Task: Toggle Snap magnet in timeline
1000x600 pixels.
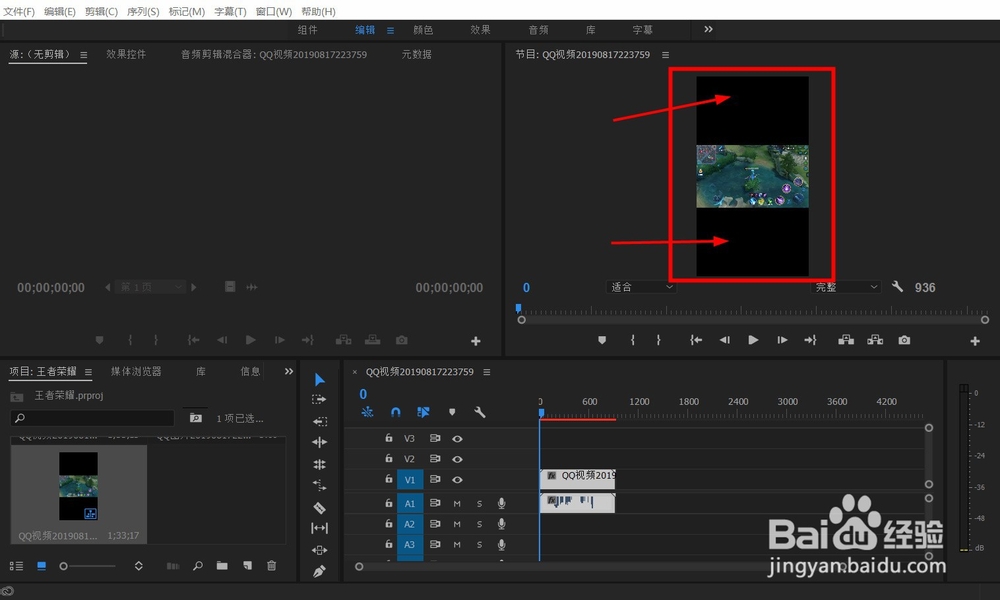Action: [x=395, y=413]
